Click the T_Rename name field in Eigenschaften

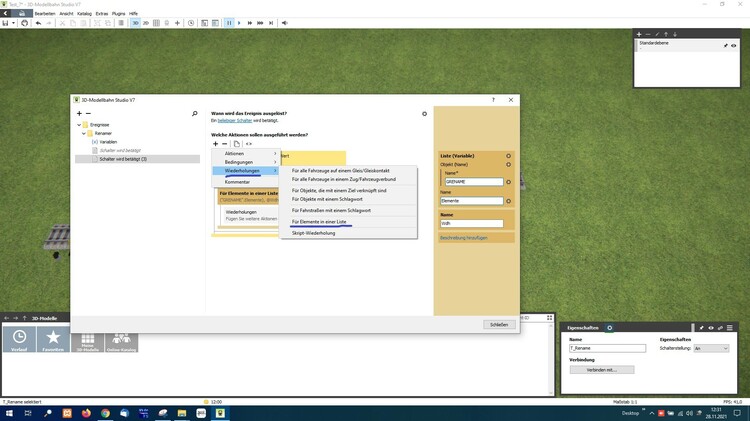point(607,348)
